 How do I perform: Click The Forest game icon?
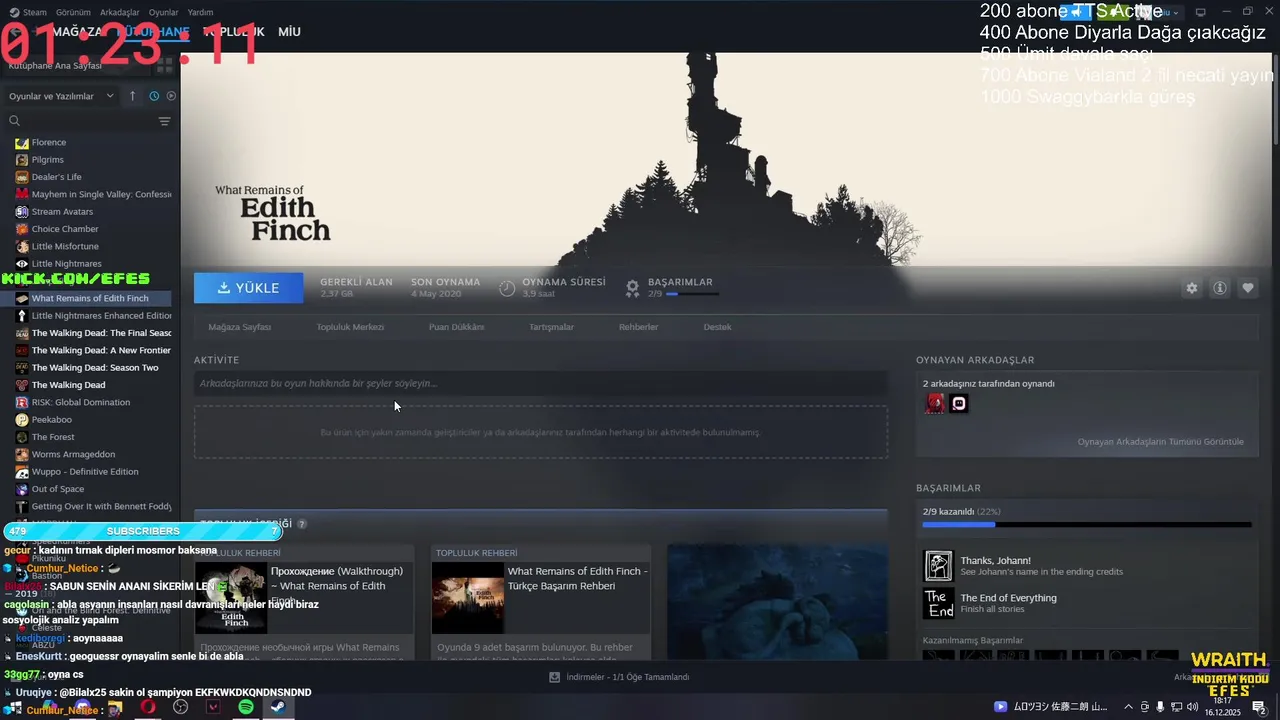pos(22,437)
